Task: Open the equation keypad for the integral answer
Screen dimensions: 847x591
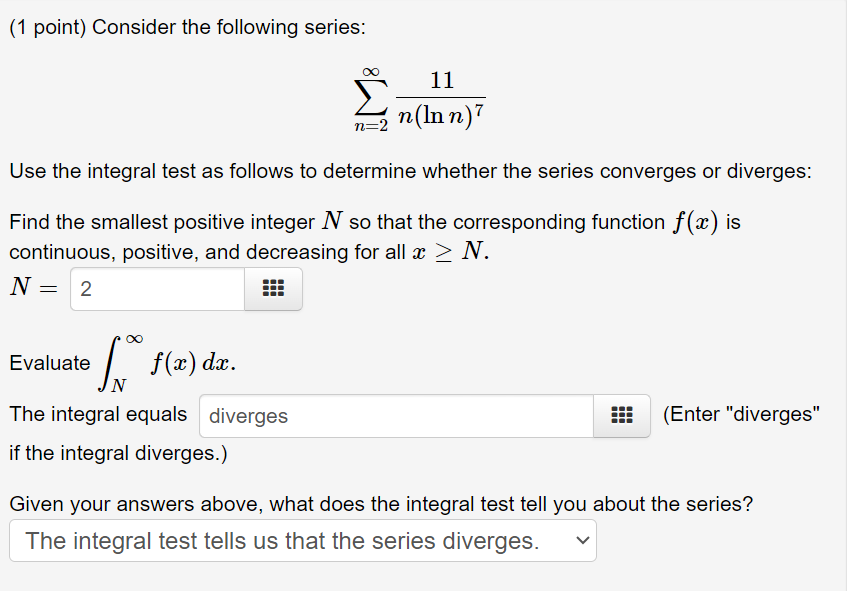Action: point(621,414)
